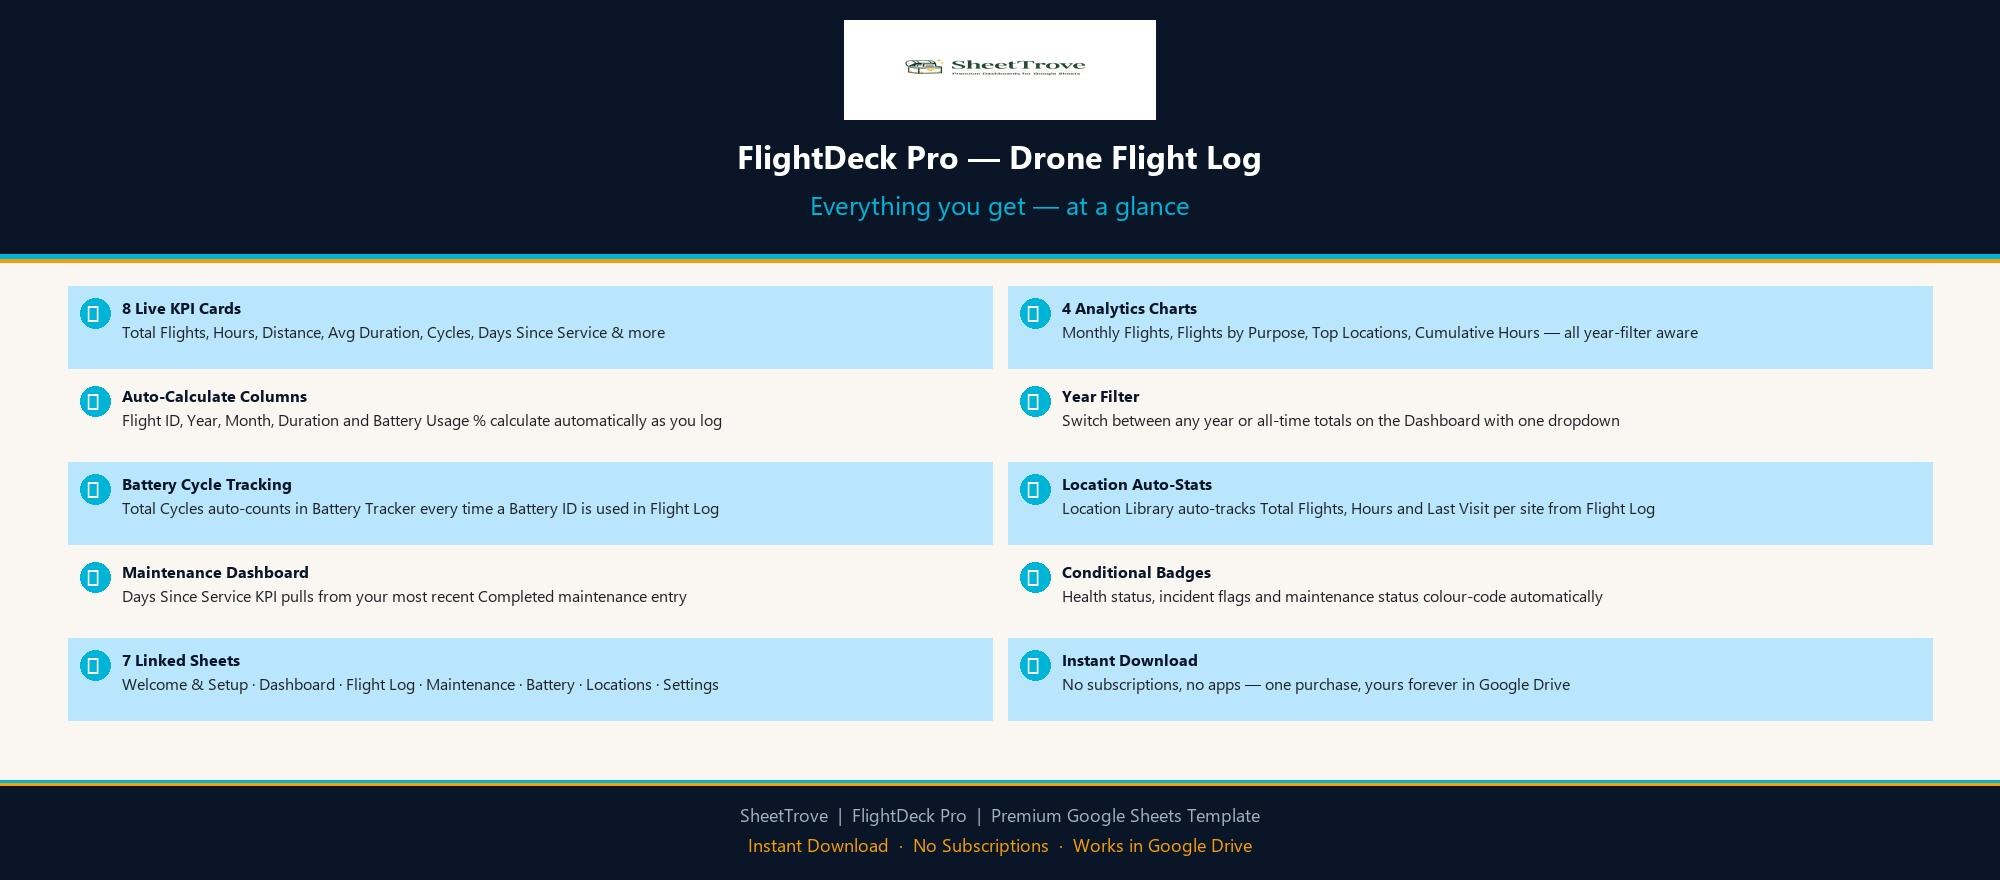
Task: Click the orange 'Instant Download' footer text
Action: pyautogui.click(x=818, y=846)
